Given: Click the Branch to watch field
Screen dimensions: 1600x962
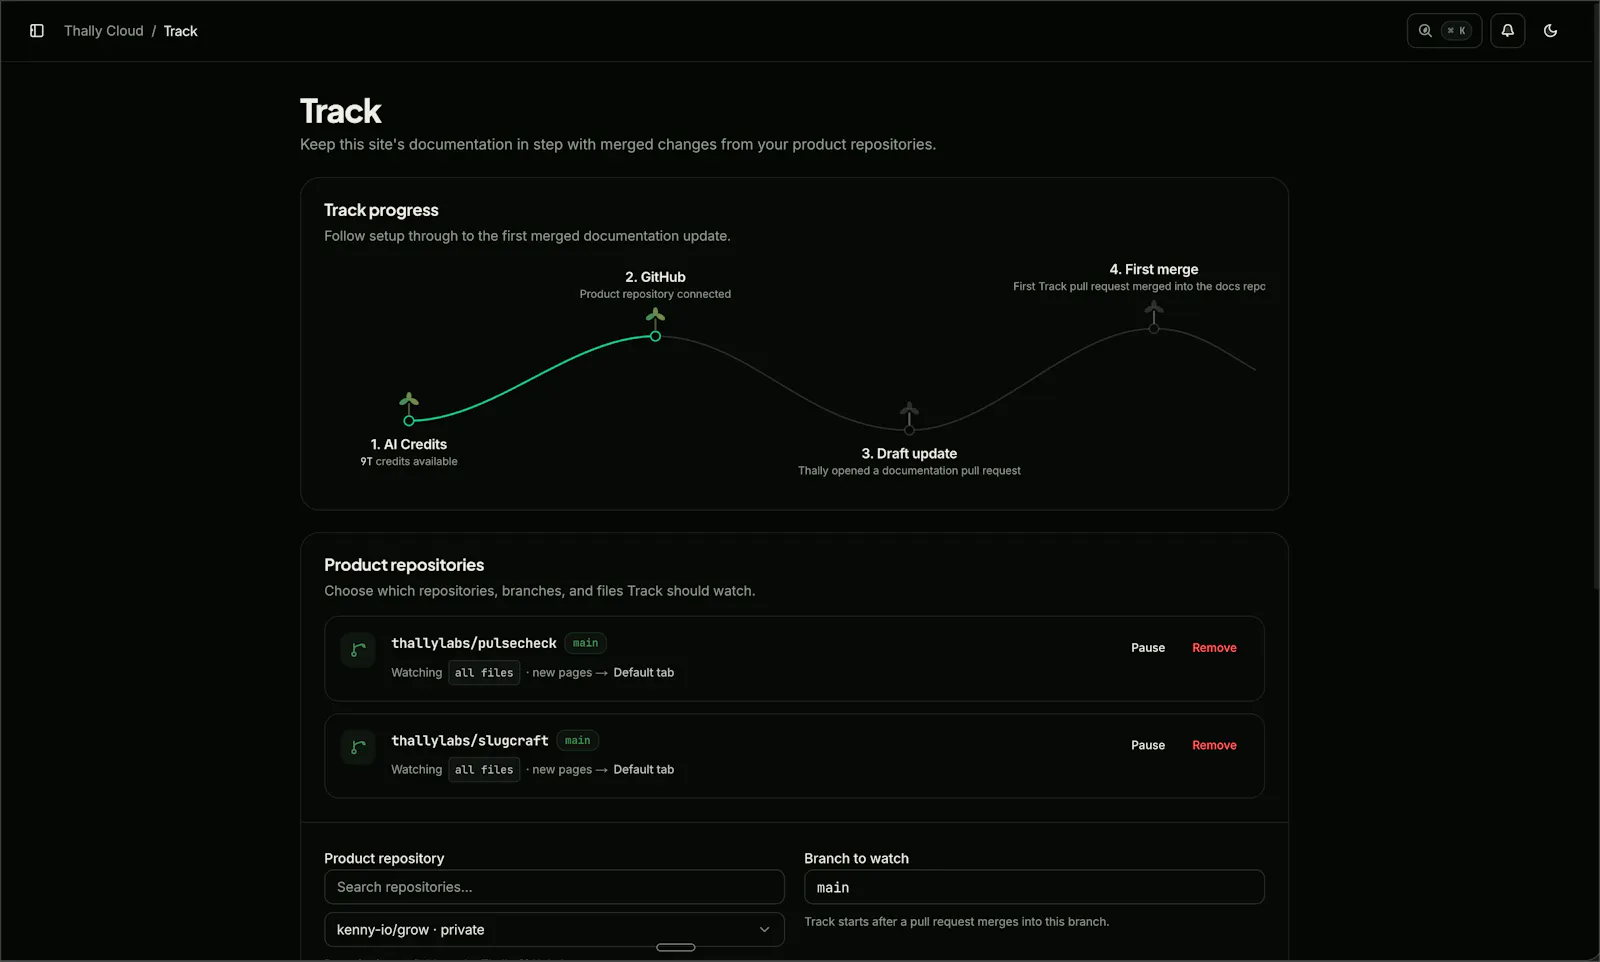Looking at the screenshot, I should pos(1034,887).
